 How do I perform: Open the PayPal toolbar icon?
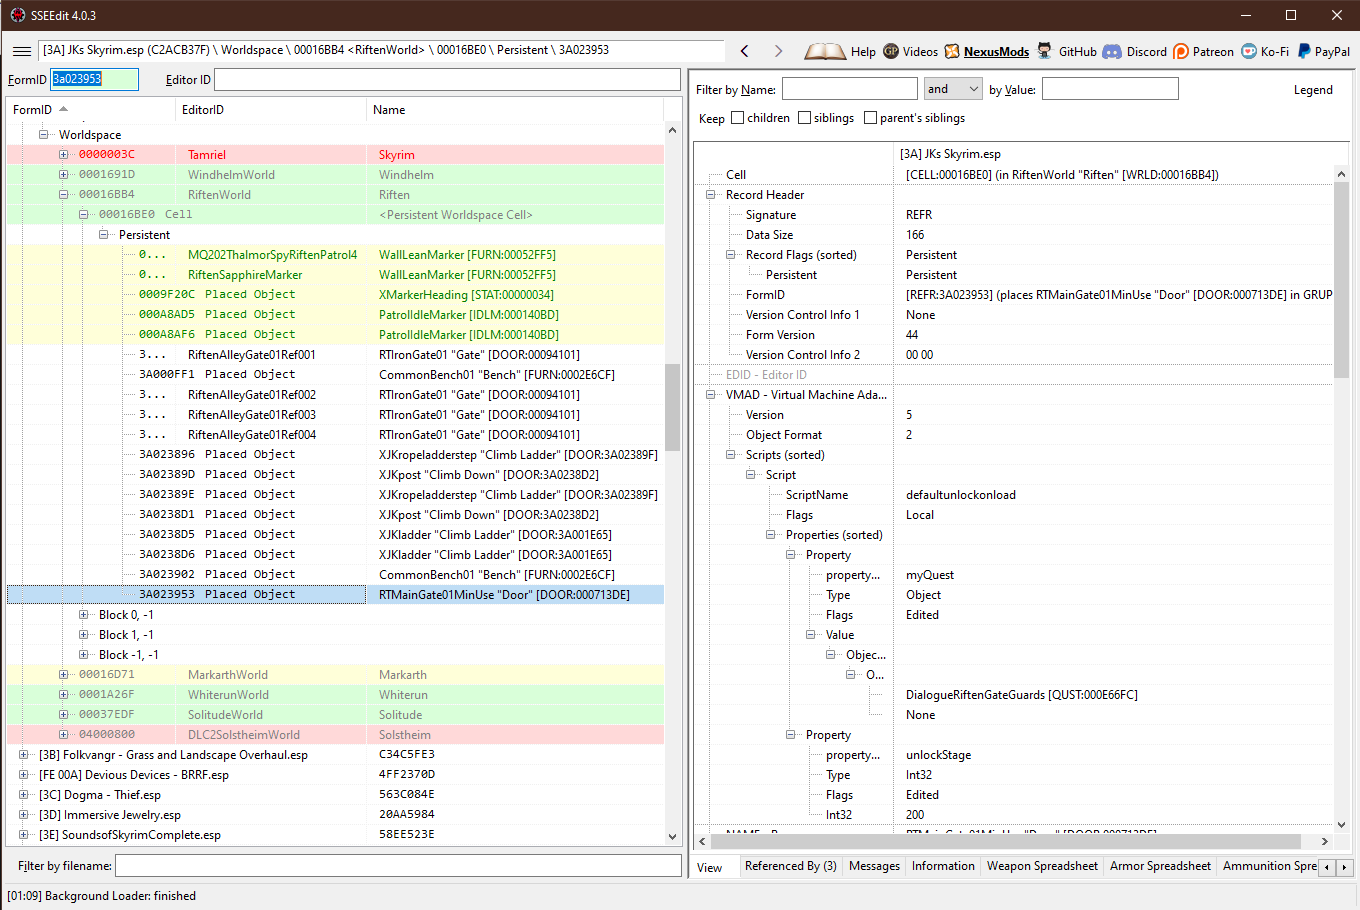tap(1304, 51)
